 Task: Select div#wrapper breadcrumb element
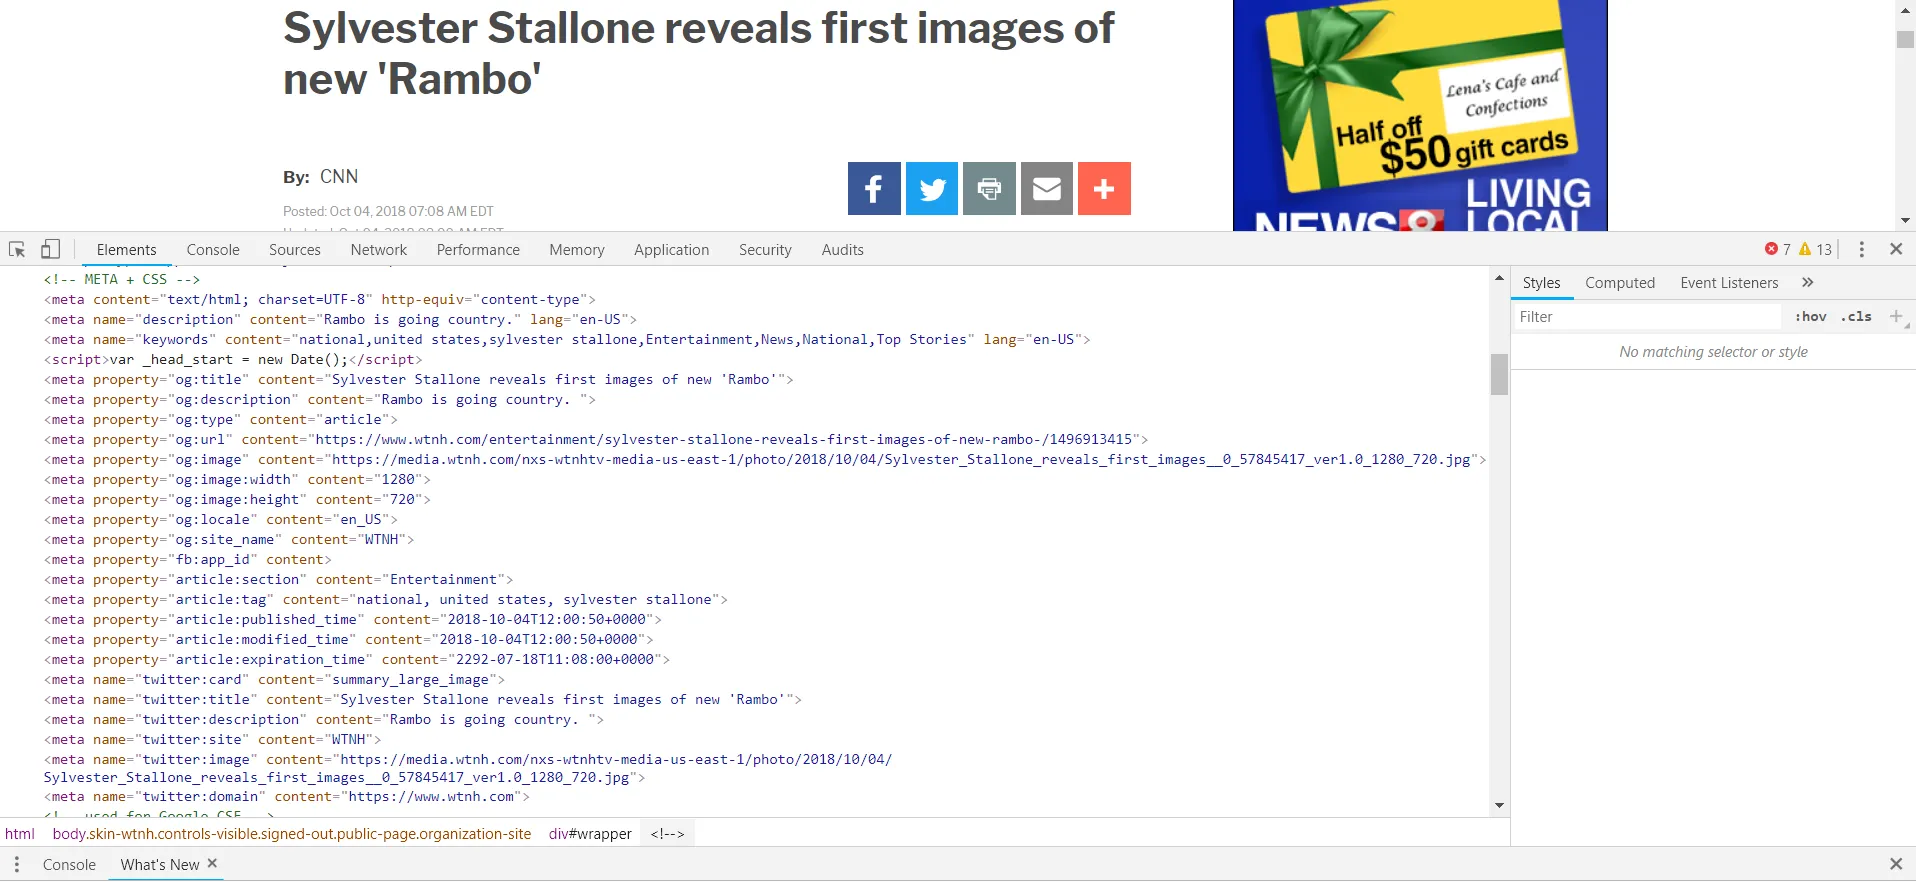point(590,834)
